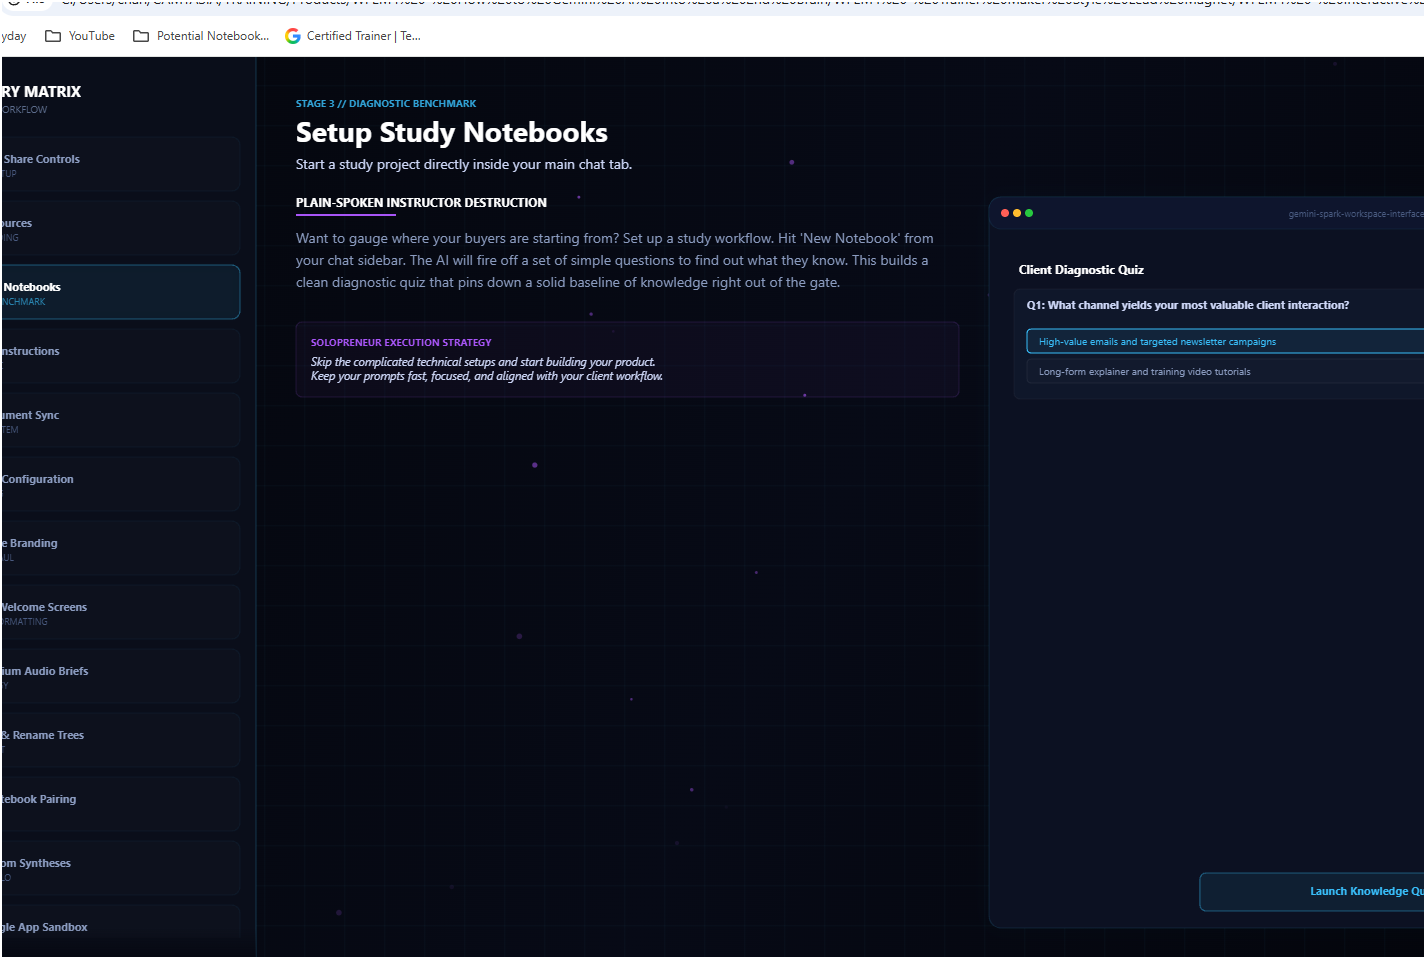Open the Syntheses sidebar item

coord(120,868)
